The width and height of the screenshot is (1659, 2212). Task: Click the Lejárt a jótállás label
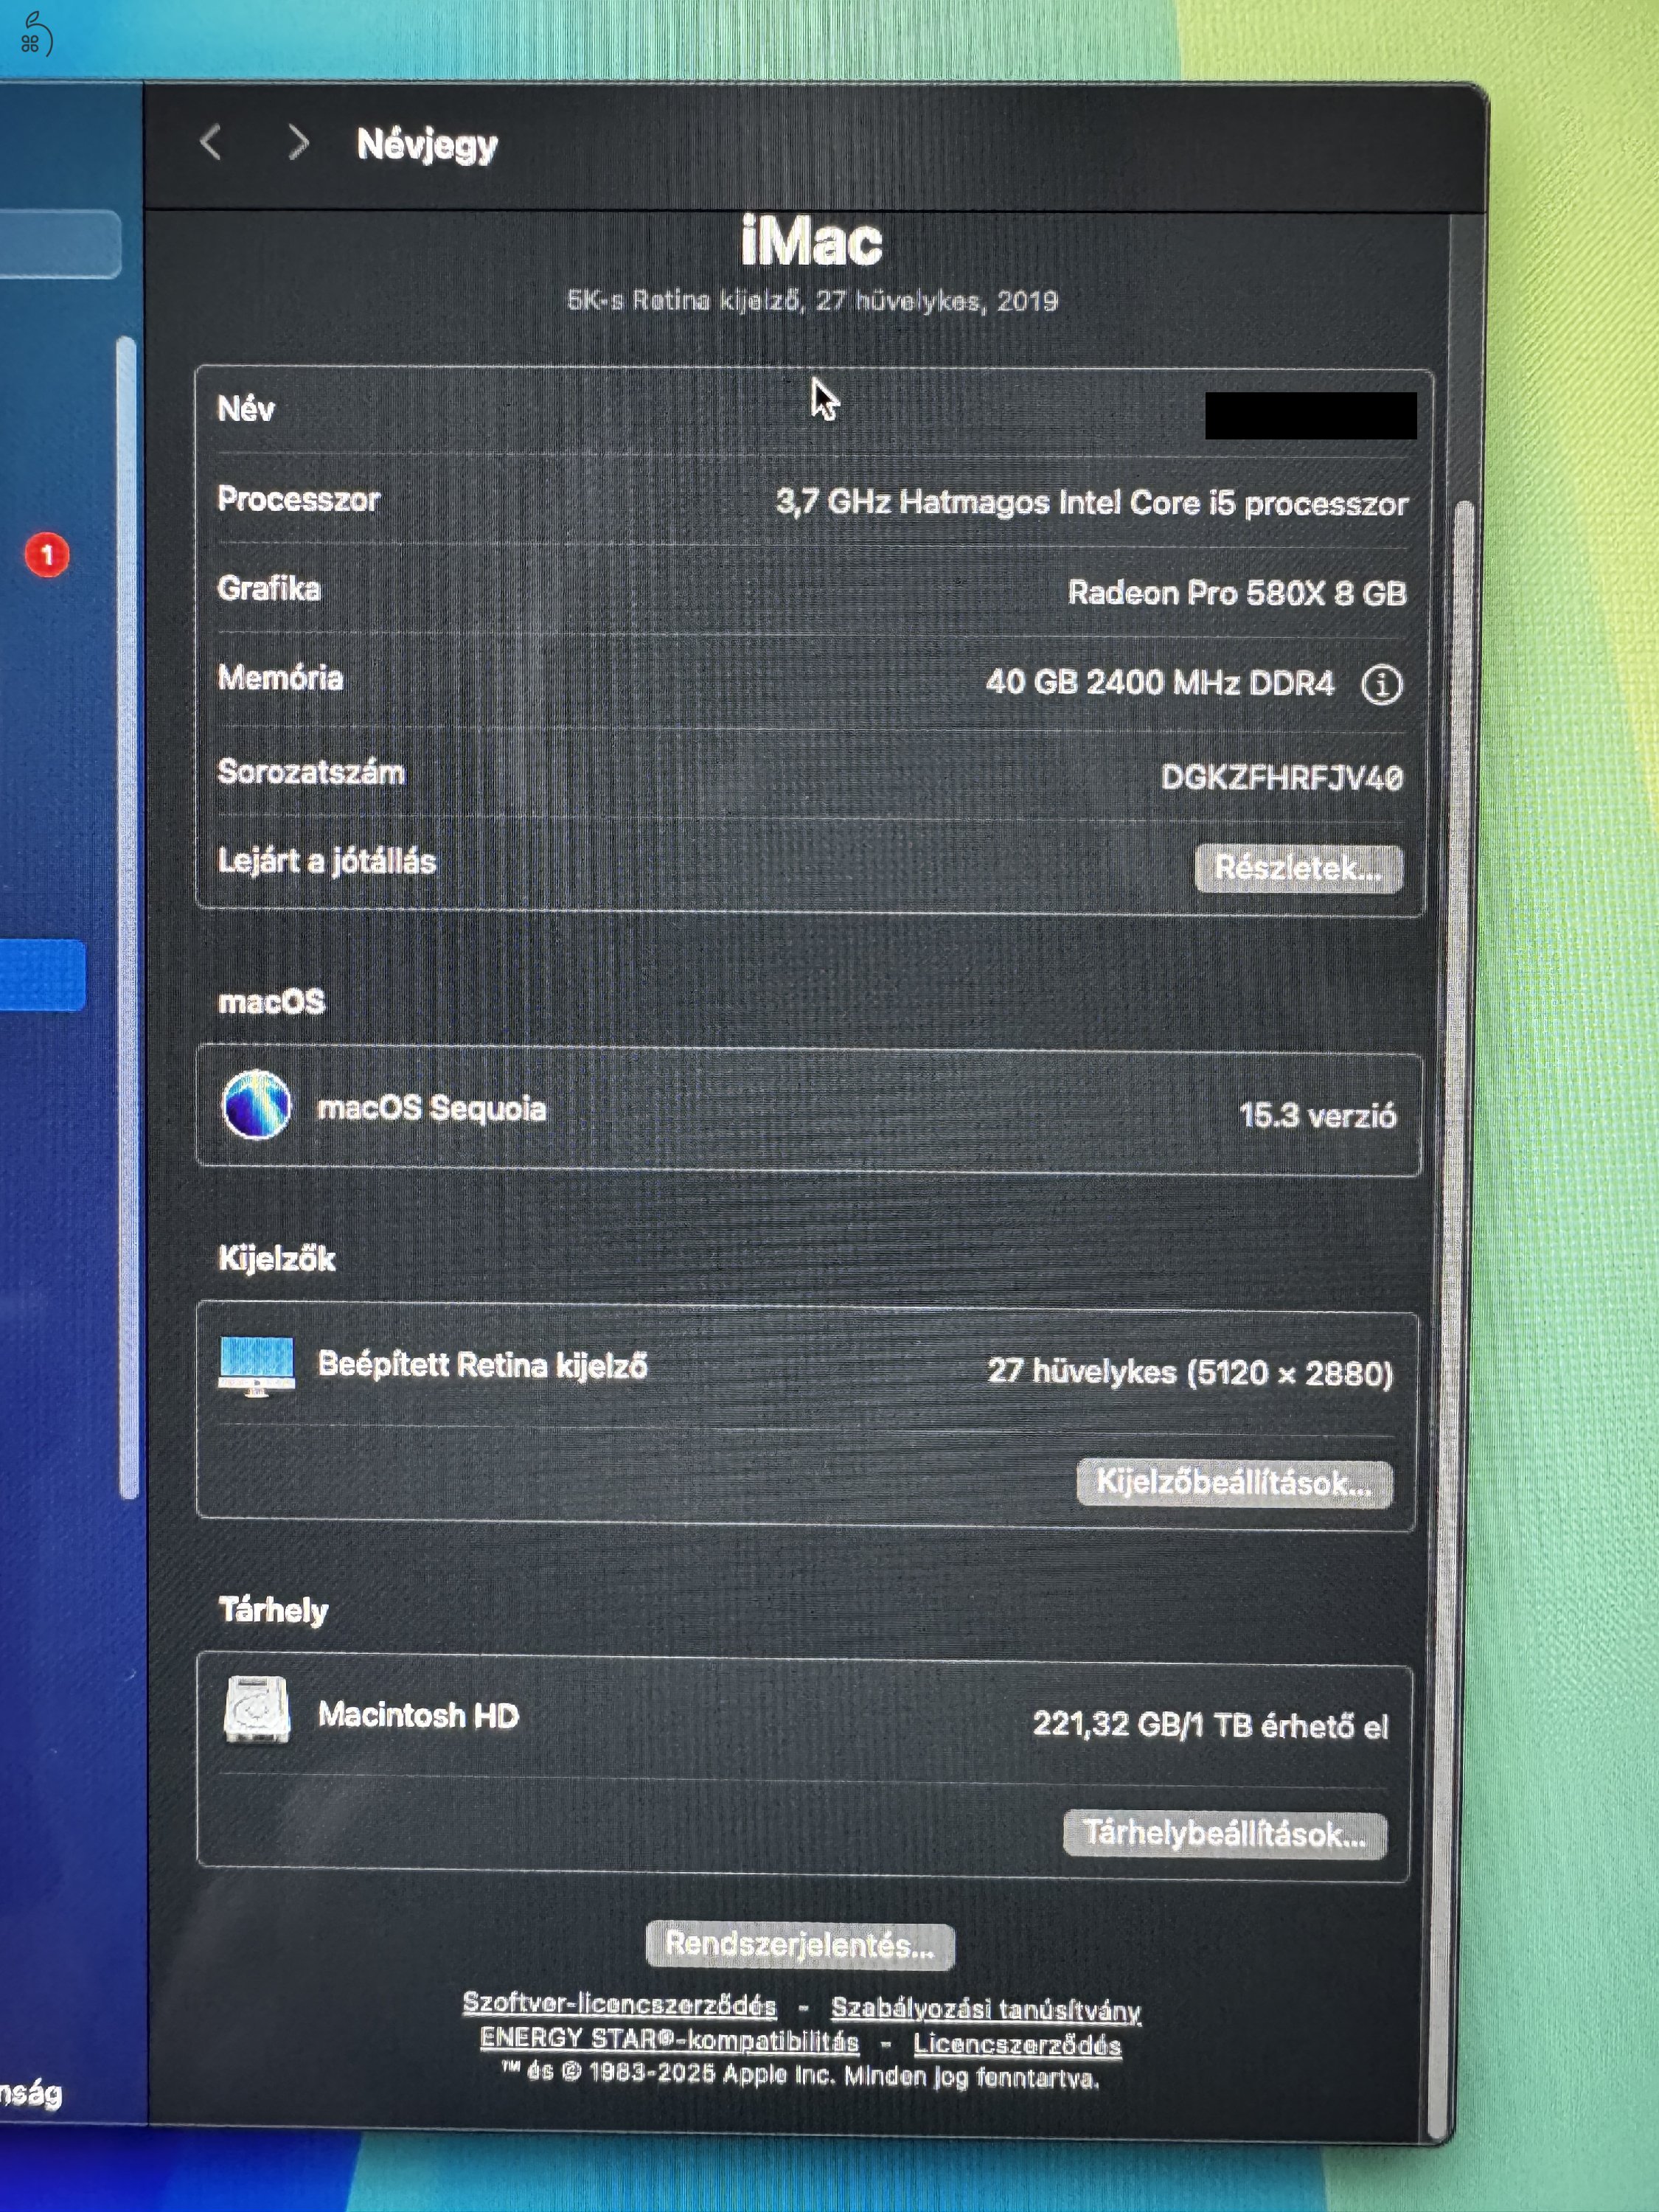[x=327, y=861]
